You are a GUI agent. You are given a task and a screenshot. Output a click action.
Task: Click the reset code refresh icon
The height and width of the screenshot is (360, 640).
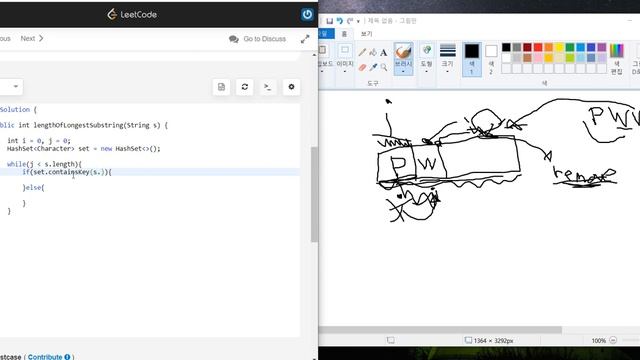244,87
